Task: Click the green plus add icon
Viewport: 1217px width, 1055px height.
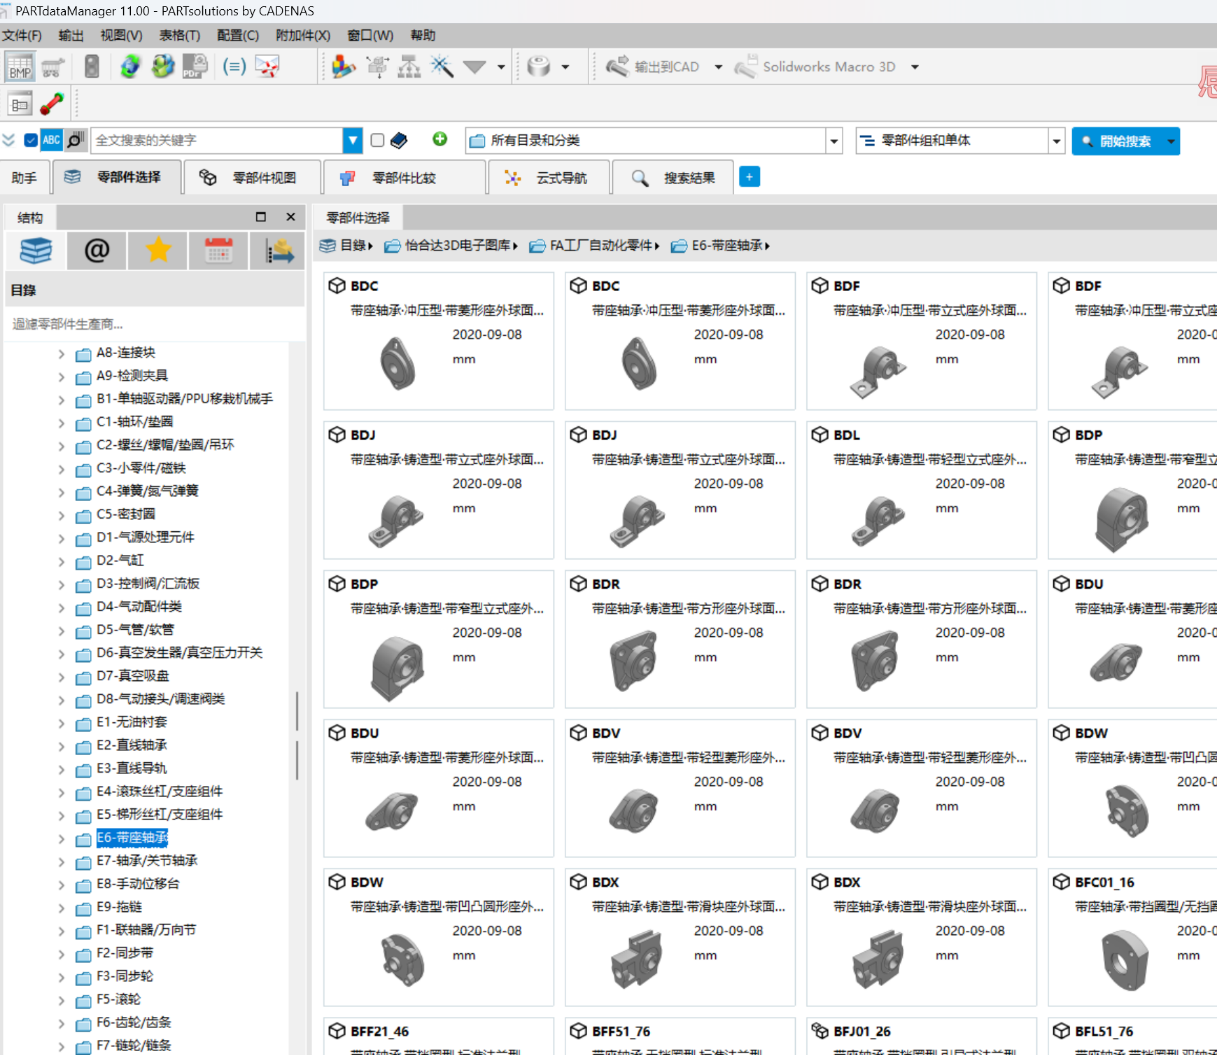Action: click(x=439, y=139)
